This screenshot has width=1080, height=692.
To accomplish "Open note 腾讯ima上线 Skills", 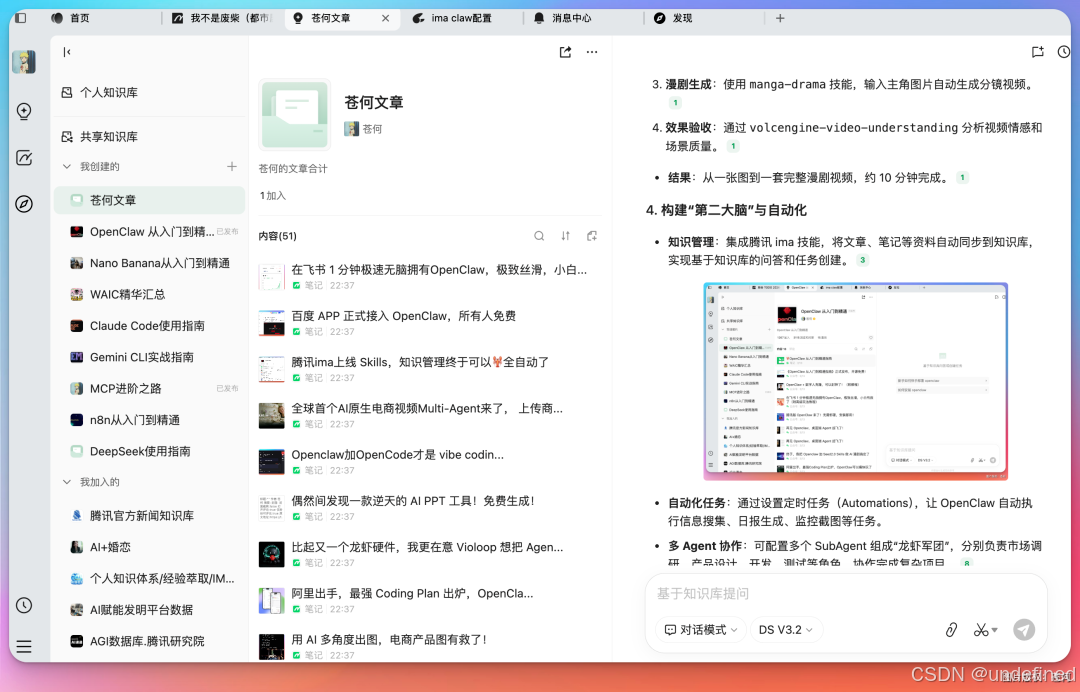I will [430, 369].
